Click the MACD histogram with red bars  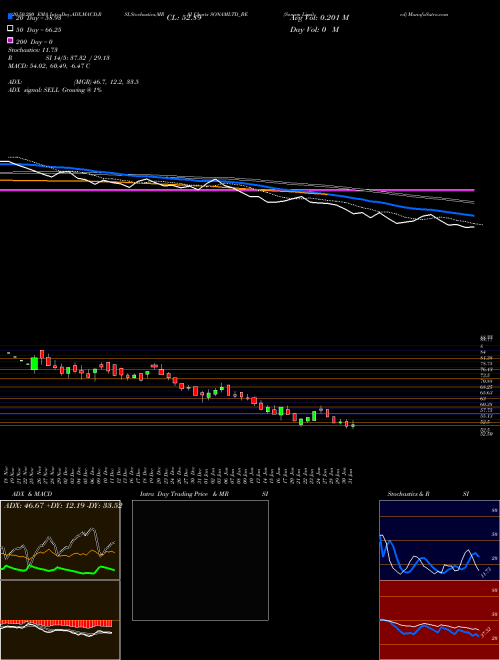pos(56,623)
